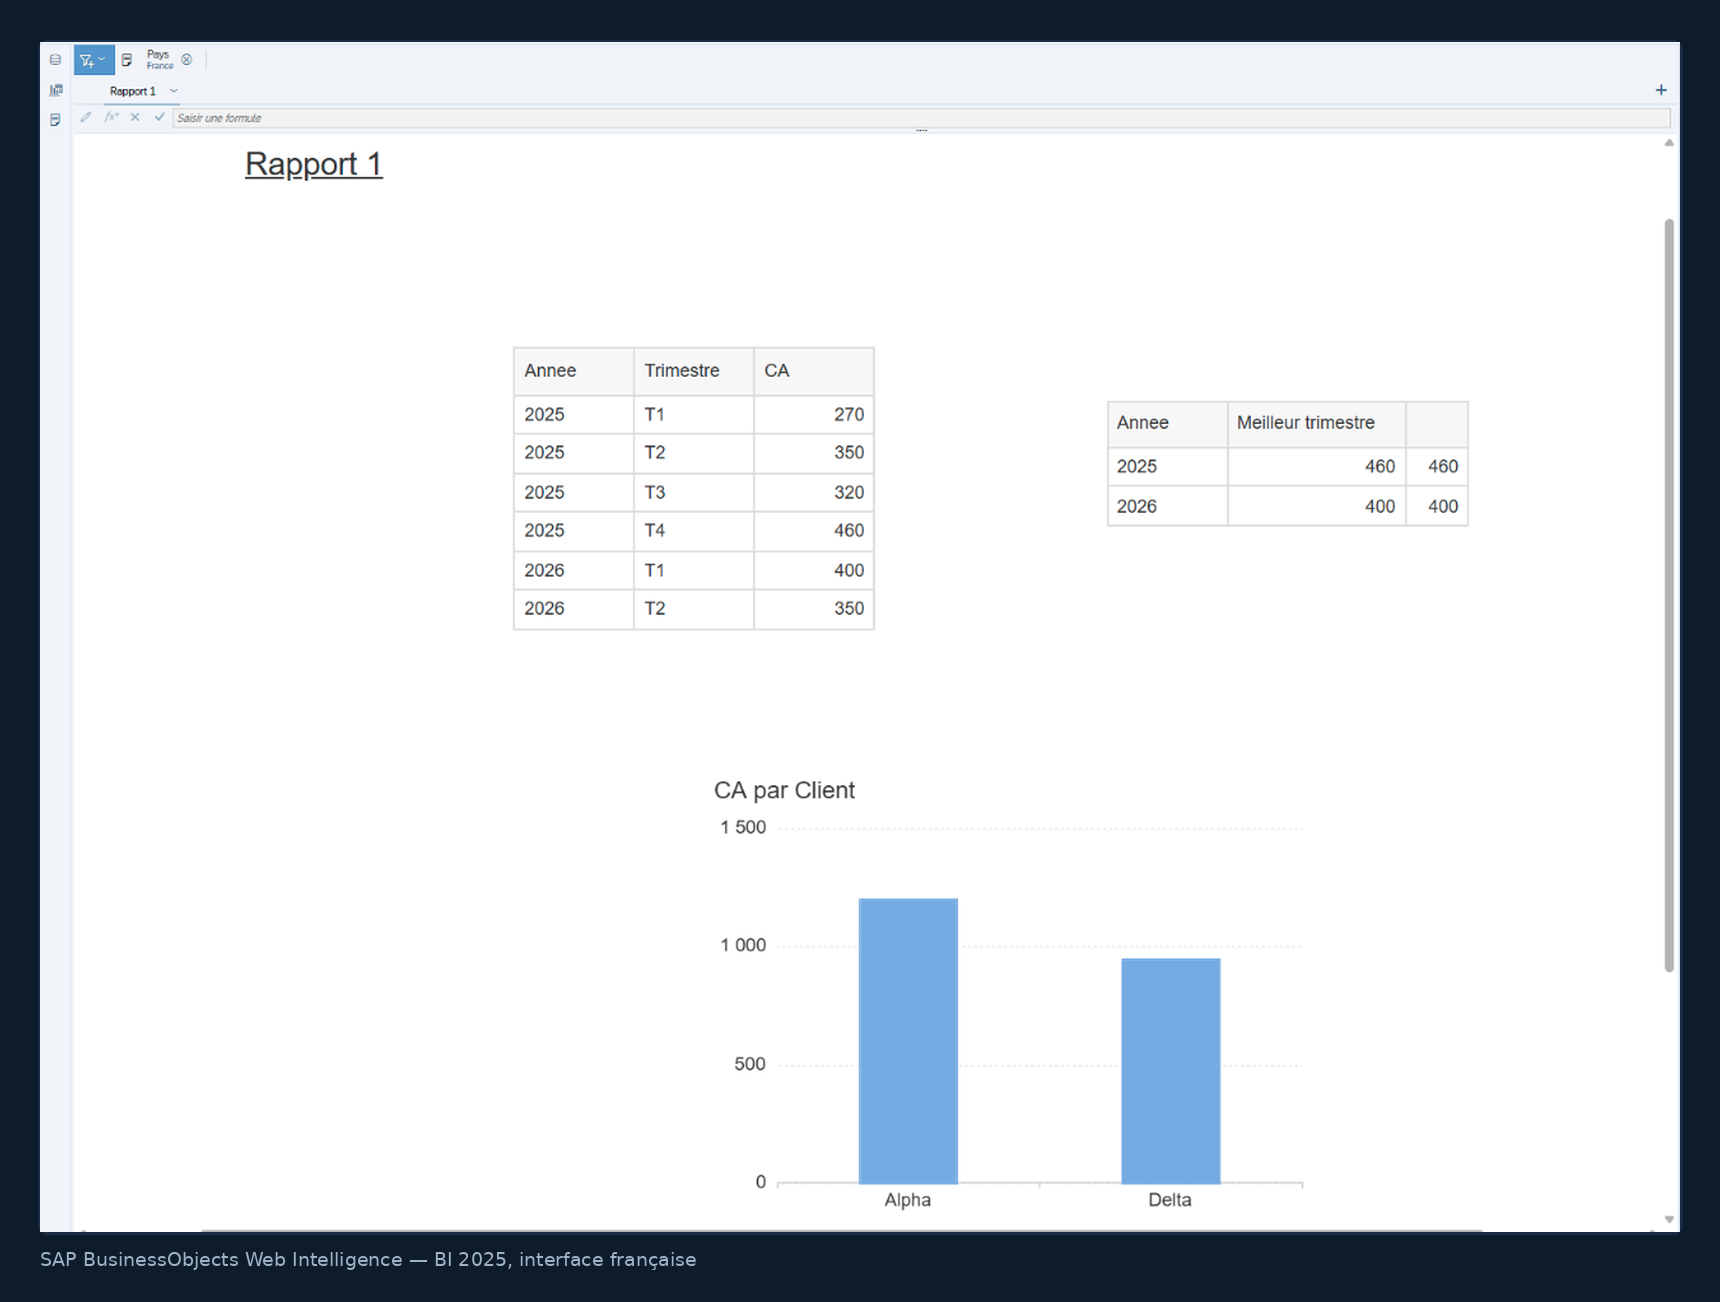Cancel the formula with the X icon

point(135,117)
